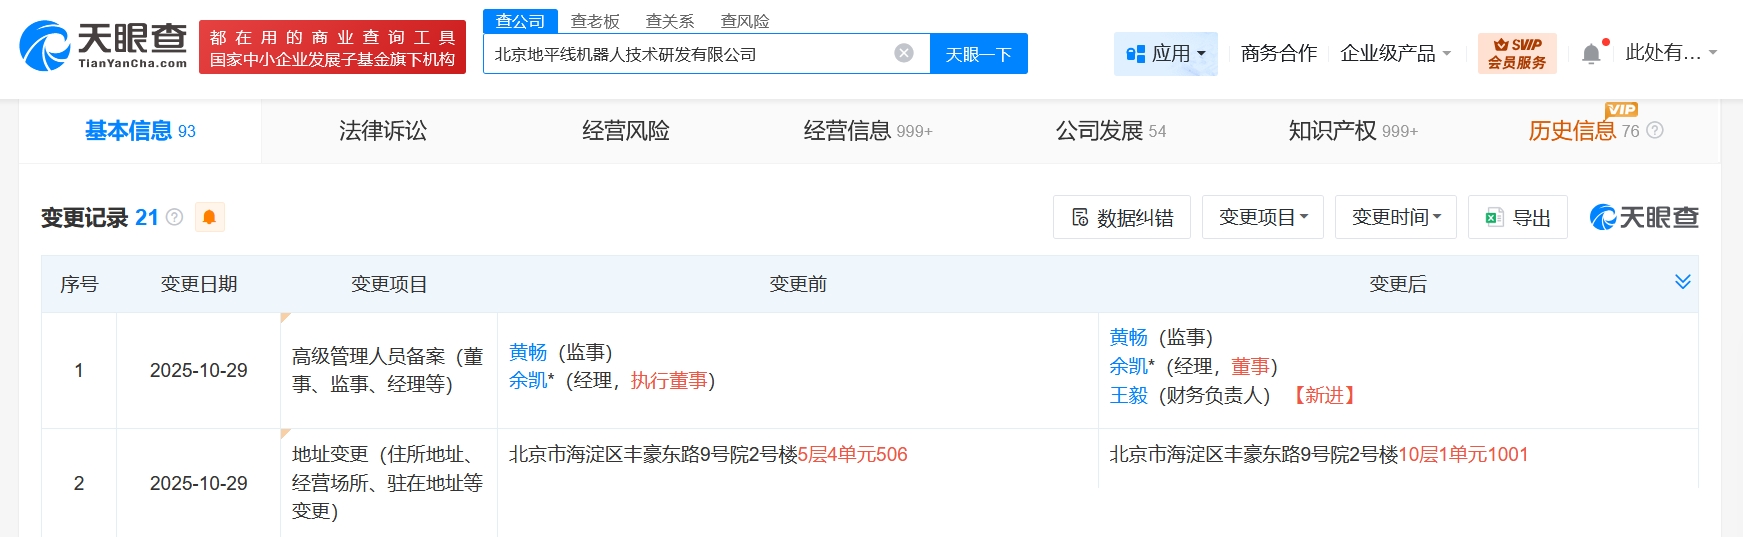Click the Tianyancha logo in header

pos(103,46)
